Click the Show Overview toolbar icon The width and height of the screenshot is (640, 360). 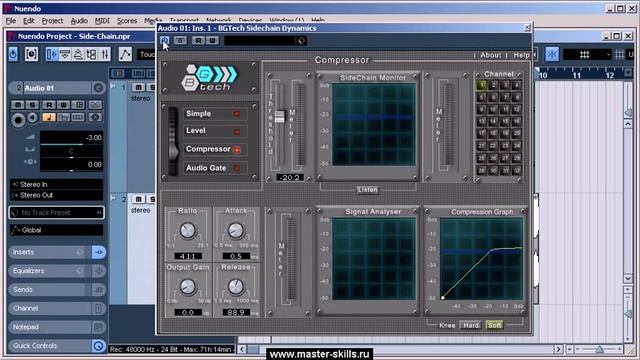[x=78, y=54]
